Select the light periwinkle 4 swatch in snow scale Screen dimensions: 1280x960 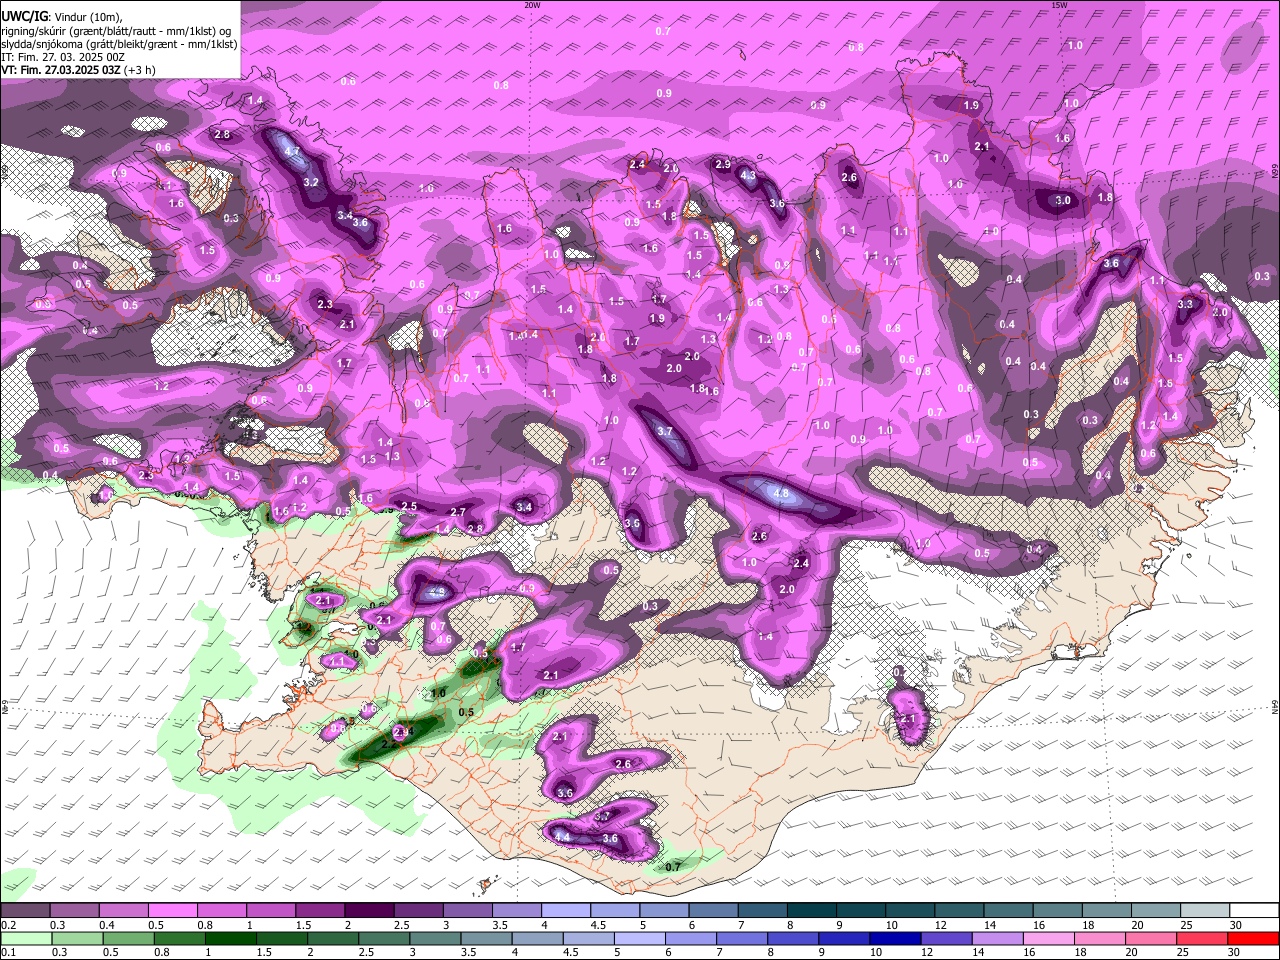(x=566, y=911)
